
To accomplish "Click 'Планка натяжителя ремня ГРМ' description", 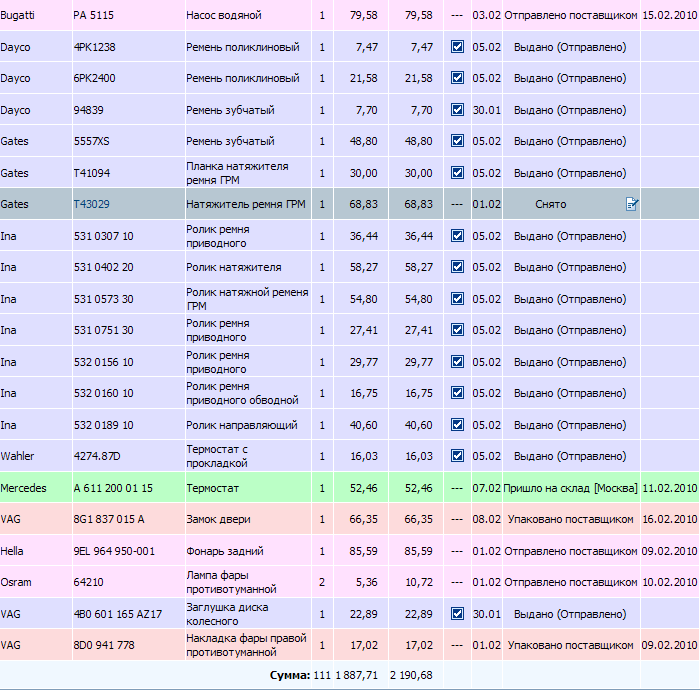I will click(x=237, y=173).
